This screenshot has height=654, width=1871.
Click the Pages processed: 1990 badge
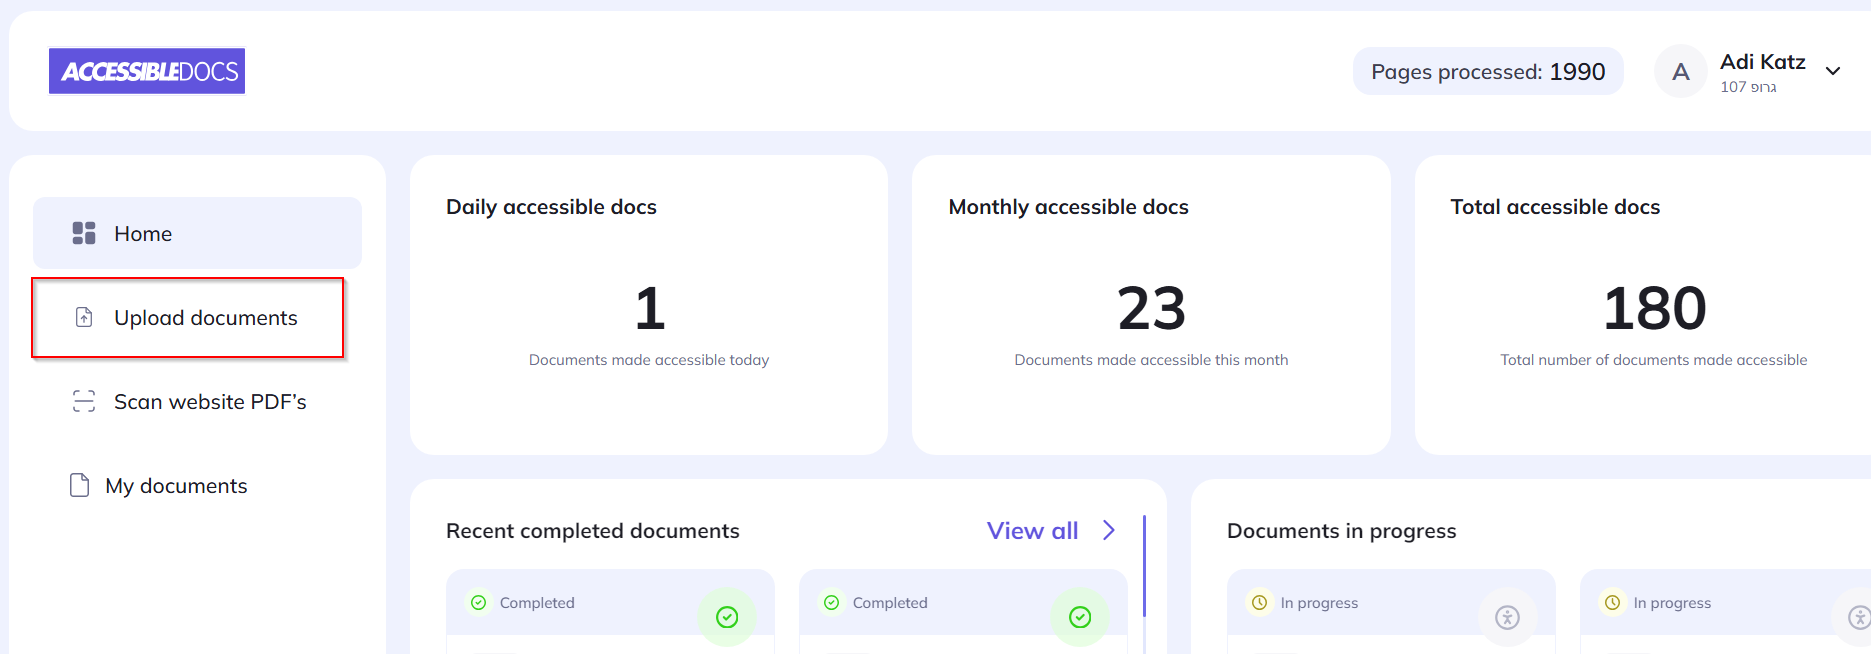click(x=1488, y=71)
